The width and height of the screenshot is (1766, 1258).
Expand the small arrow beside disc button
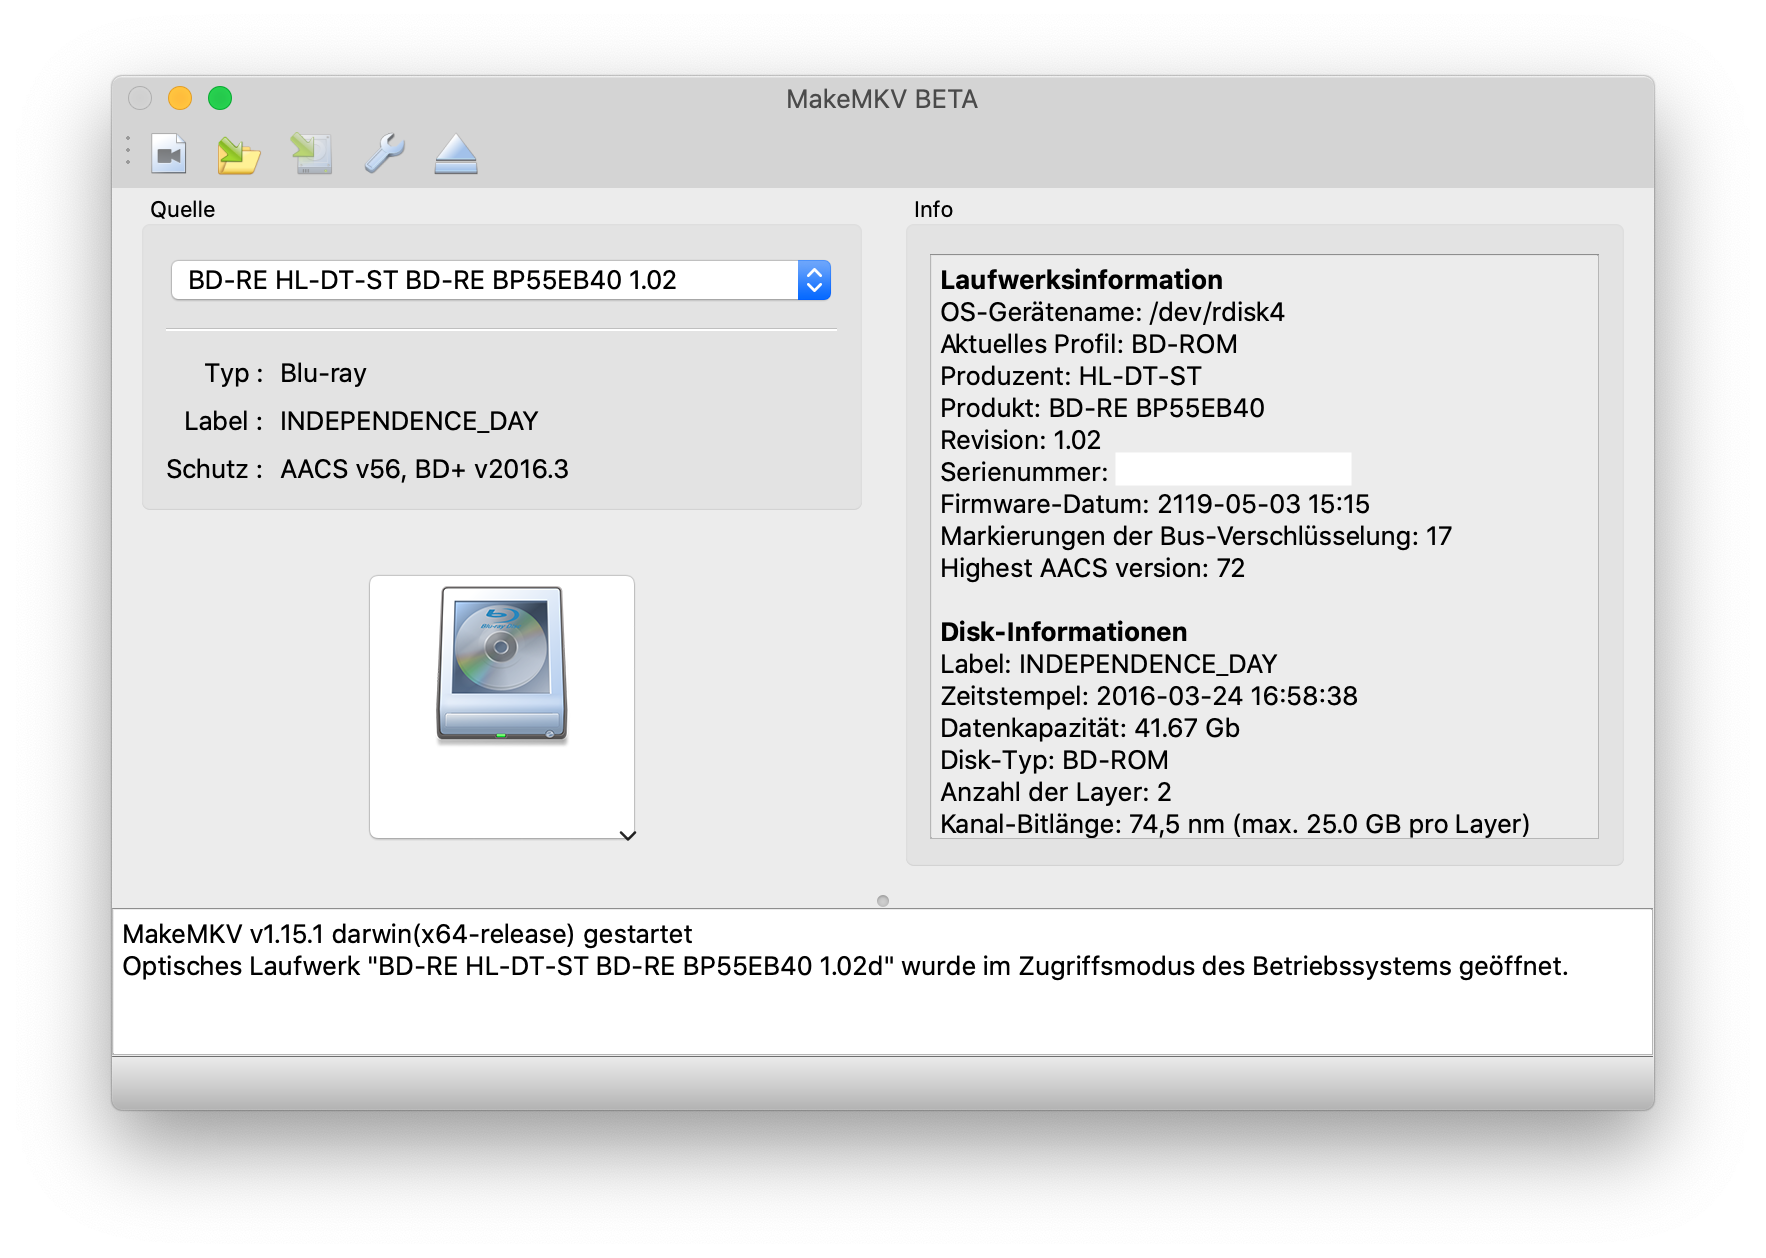[628, 835]
